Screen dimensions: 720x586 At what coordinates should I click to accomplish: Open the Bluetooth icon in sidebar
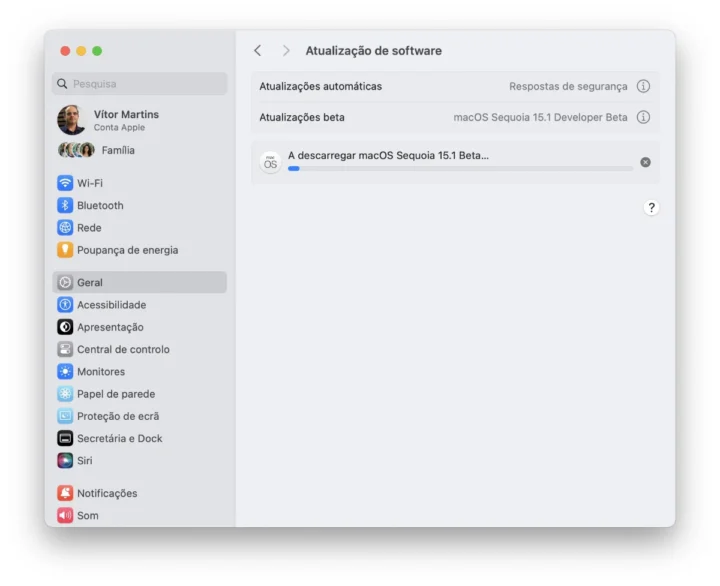(65, 205)
